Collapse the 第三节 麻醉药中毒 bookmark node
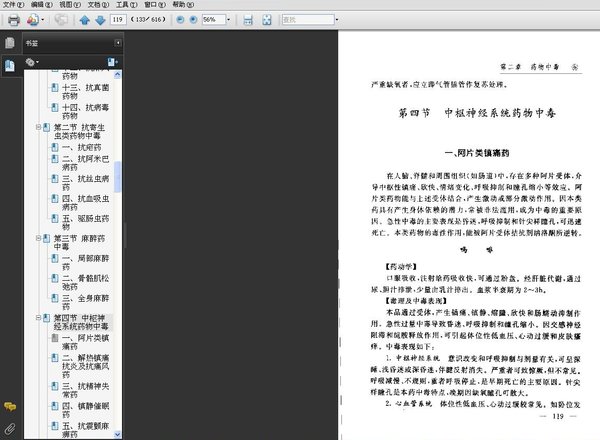 point(38,238)
